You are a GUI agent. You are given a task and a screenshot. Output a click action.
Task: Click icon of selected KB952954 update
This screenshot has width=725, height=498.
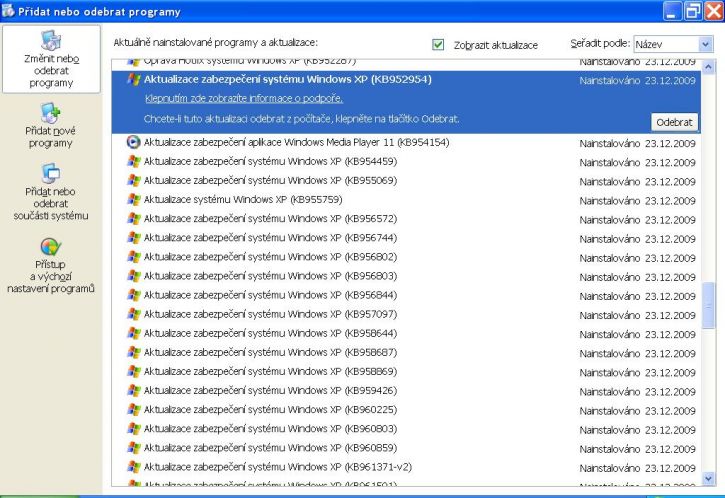pyautogui.click(x=134, y=79)
